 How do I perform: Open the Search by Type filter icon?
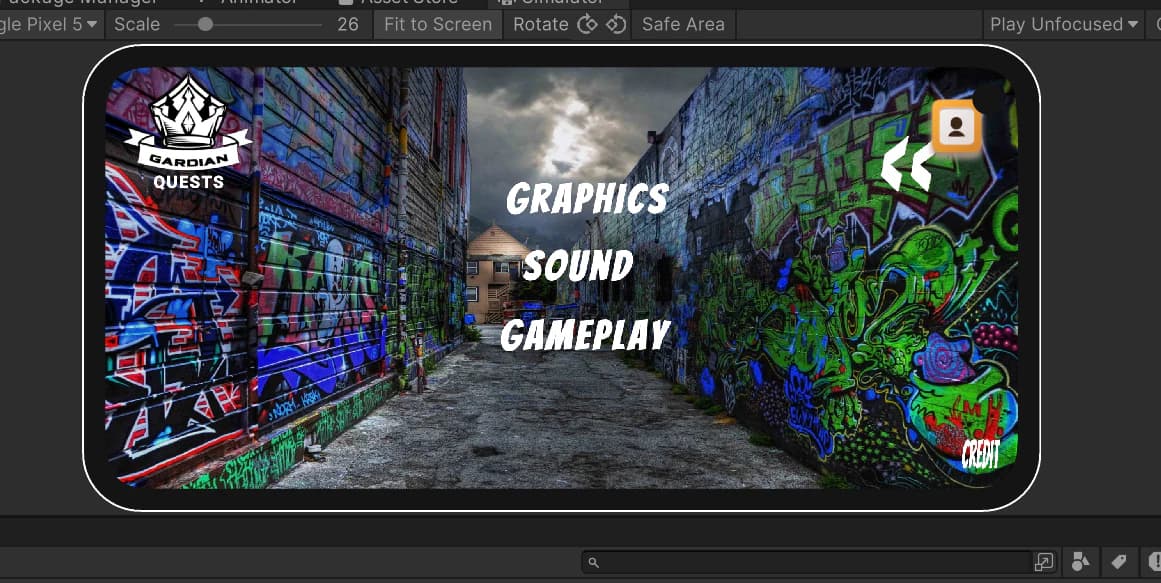tap(1080, 562)
